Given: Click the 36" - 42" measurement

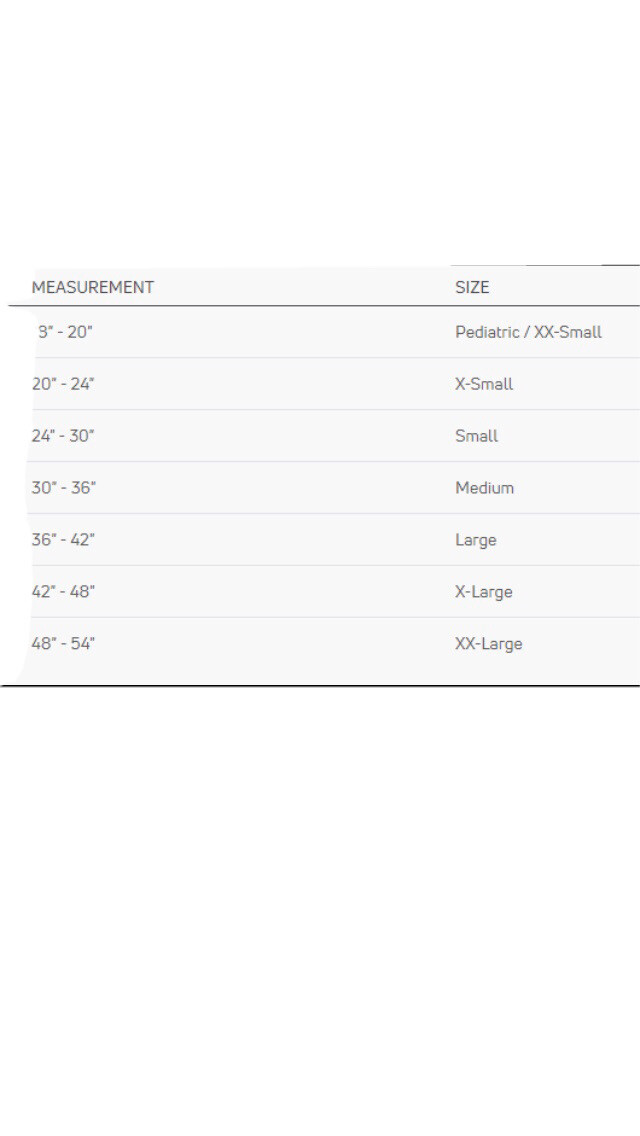Looking at the screenshot, I should tap(63, 540).
